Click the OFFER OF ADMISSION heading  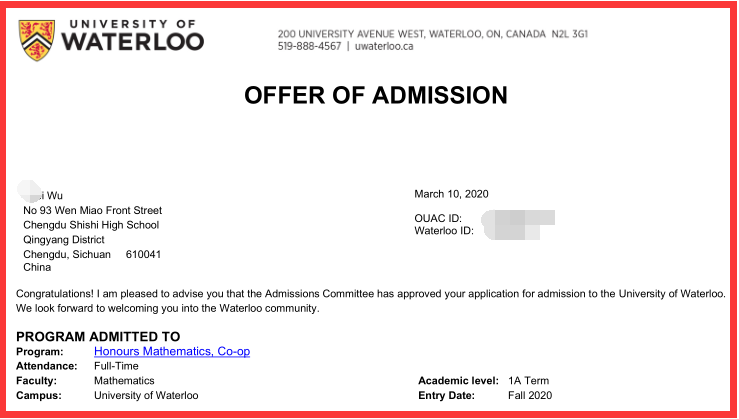pyautogui.click(x=375, y=96)
